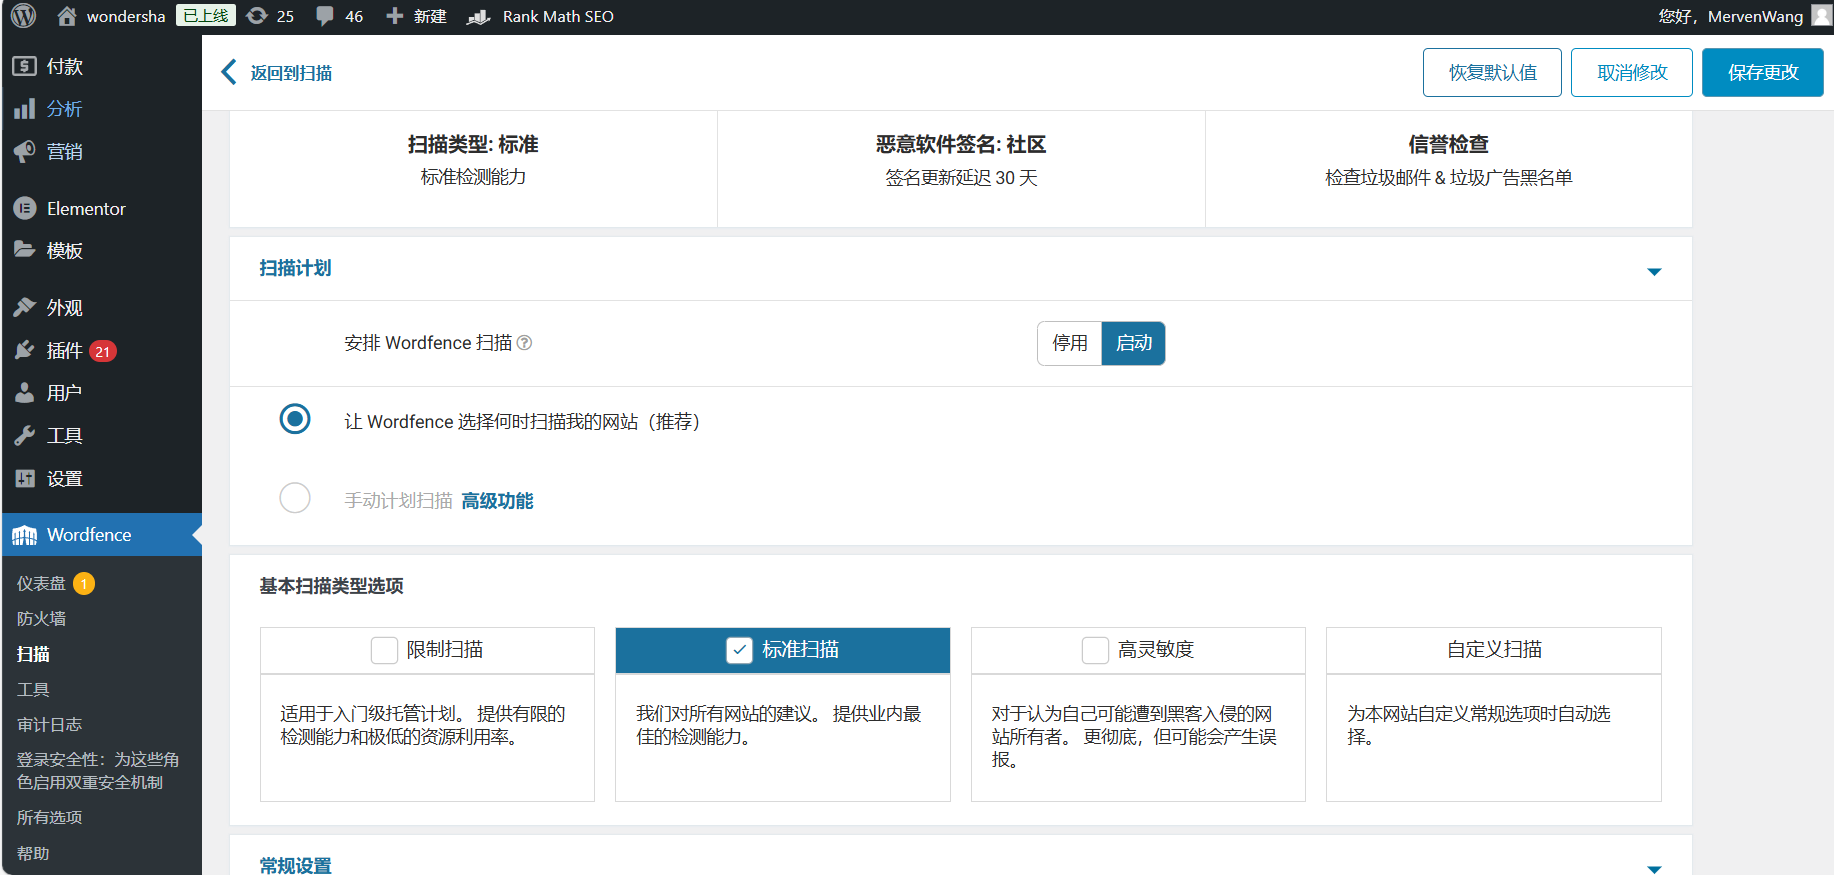The height and width of the screenshot is (875, 1834).
Task: Click the 常规设置 section title
Action: coord(295,865)
